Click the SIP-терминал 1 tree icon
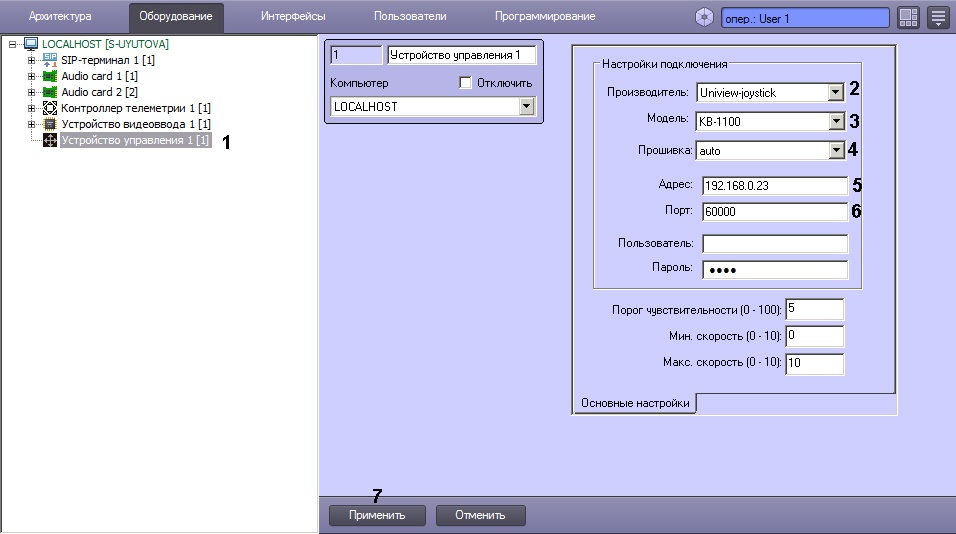 (50, 60)
